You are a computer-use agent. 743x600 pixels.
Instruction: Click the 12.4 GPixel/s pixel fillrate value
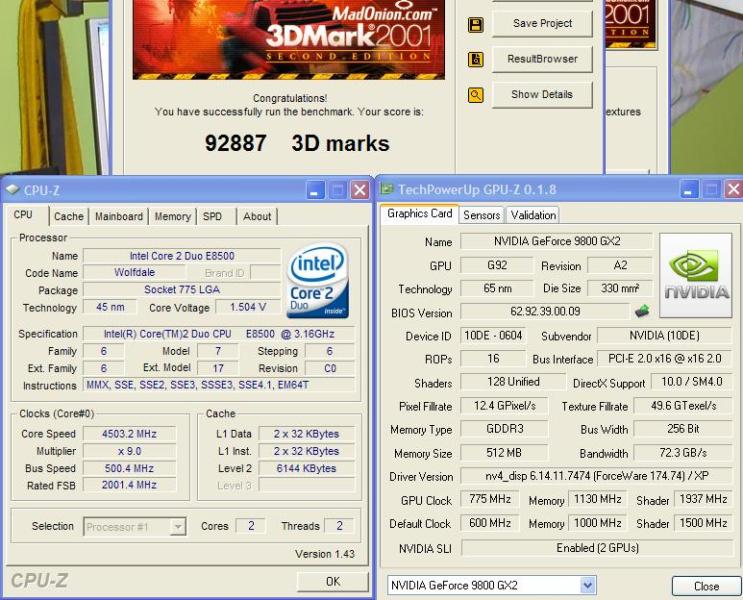tap(504, 406)
